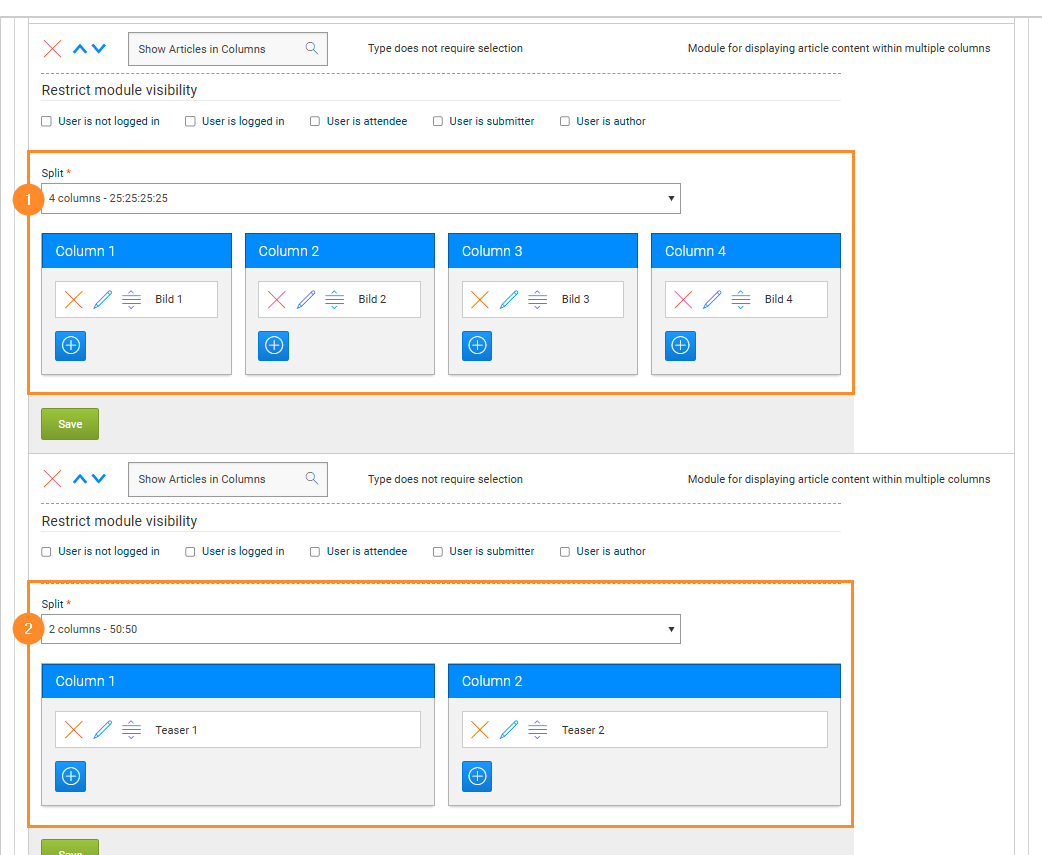Enable 'User is logged in' for second module
Viewport: 1042px width, 855px height.
(190, 551)
